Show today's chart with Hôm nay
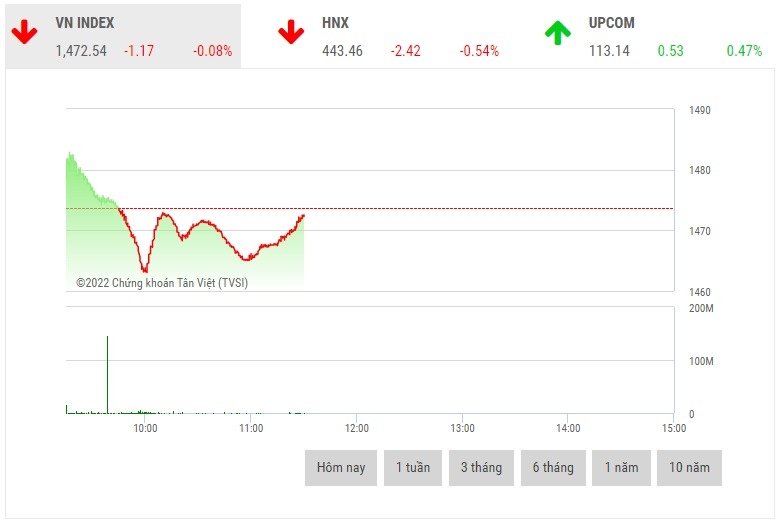 pos(341,468)
